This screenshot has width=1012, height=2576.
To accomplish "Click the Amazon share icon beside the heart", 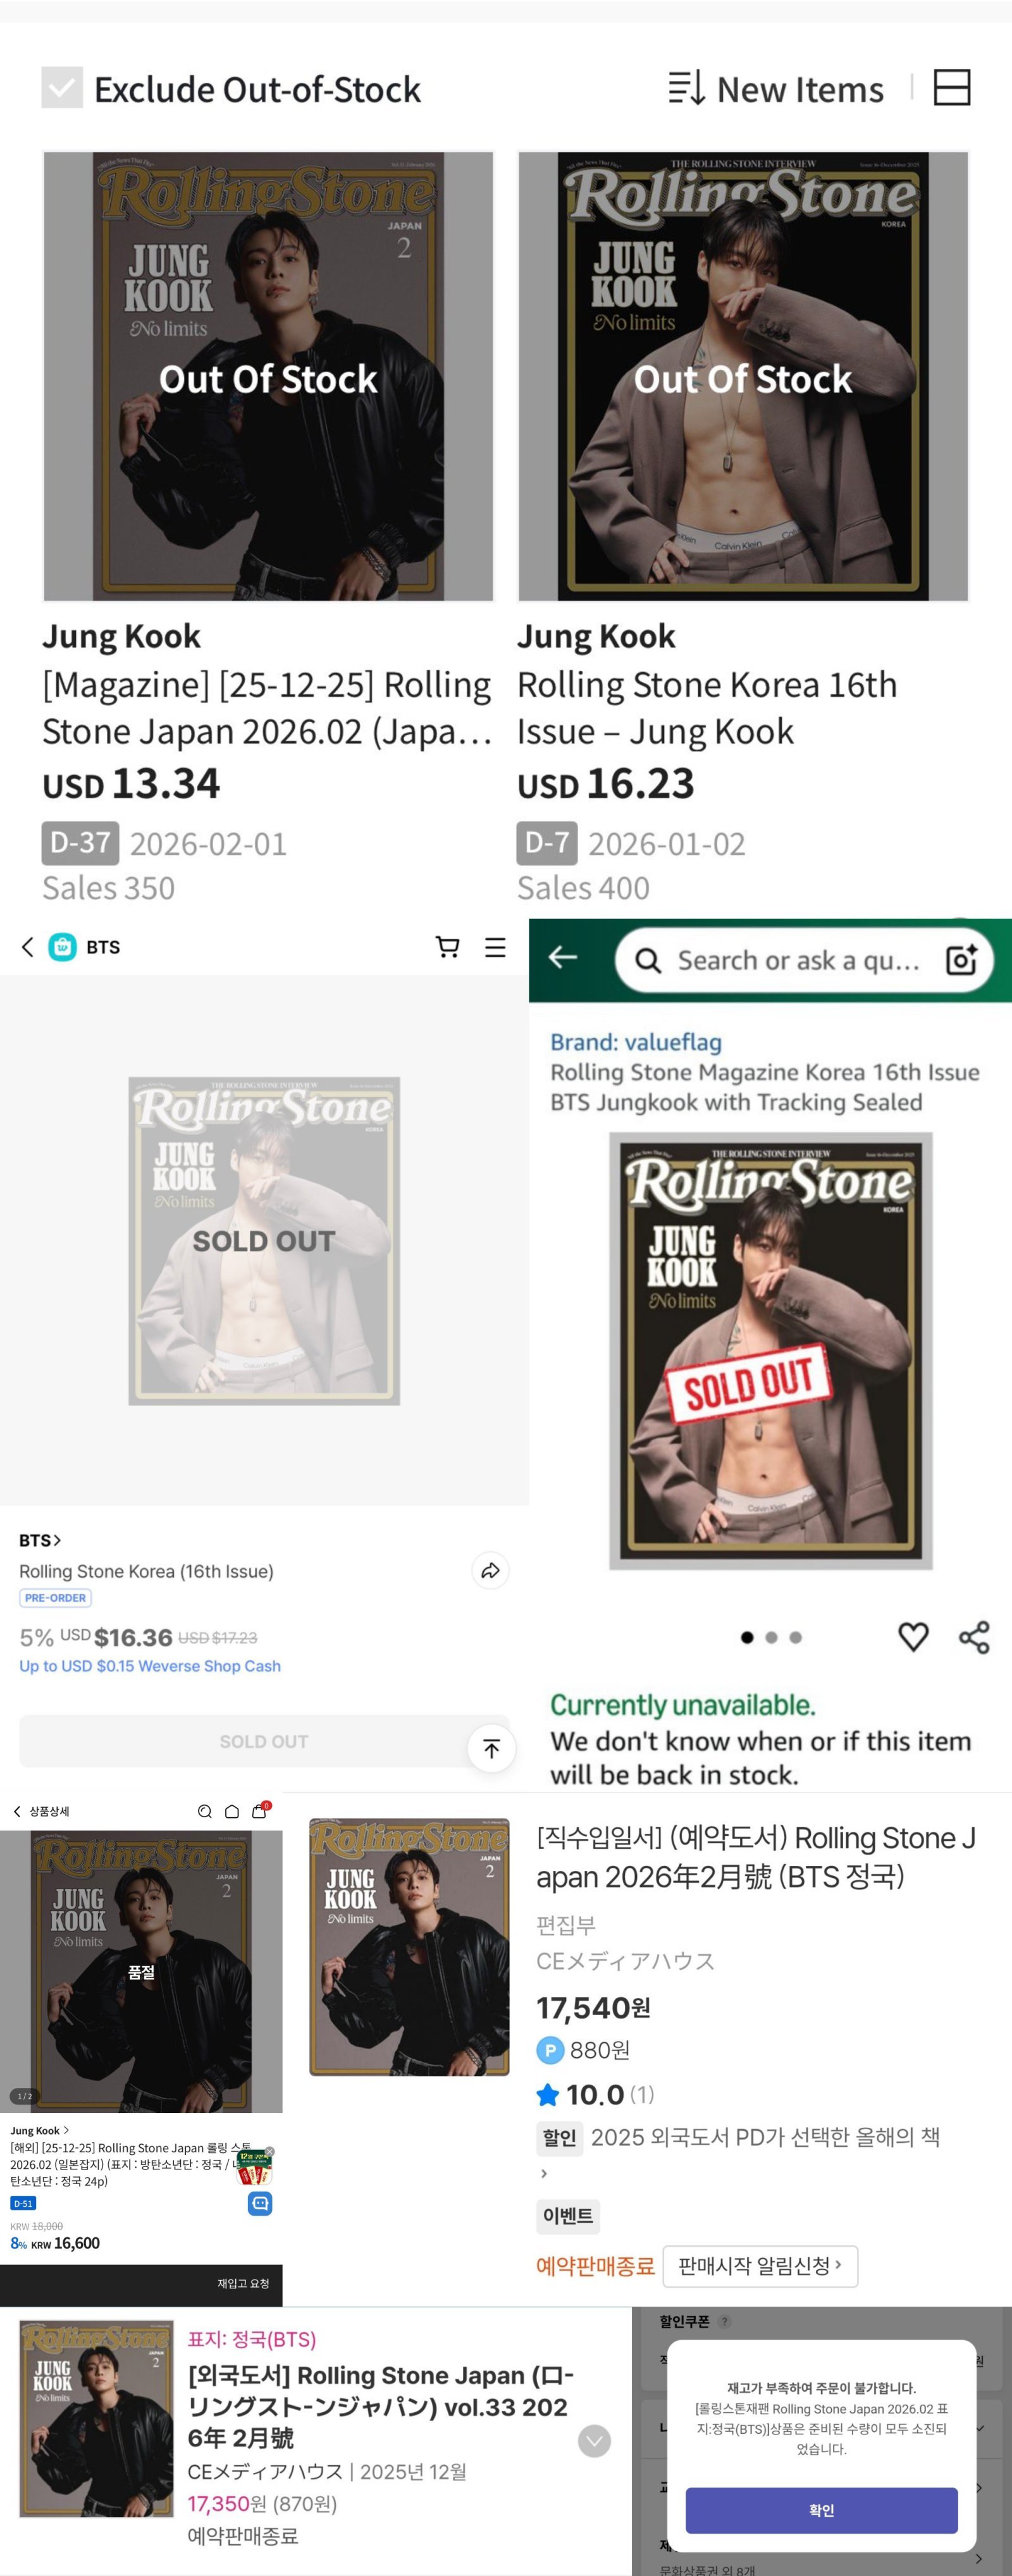I will [974, 1637].
